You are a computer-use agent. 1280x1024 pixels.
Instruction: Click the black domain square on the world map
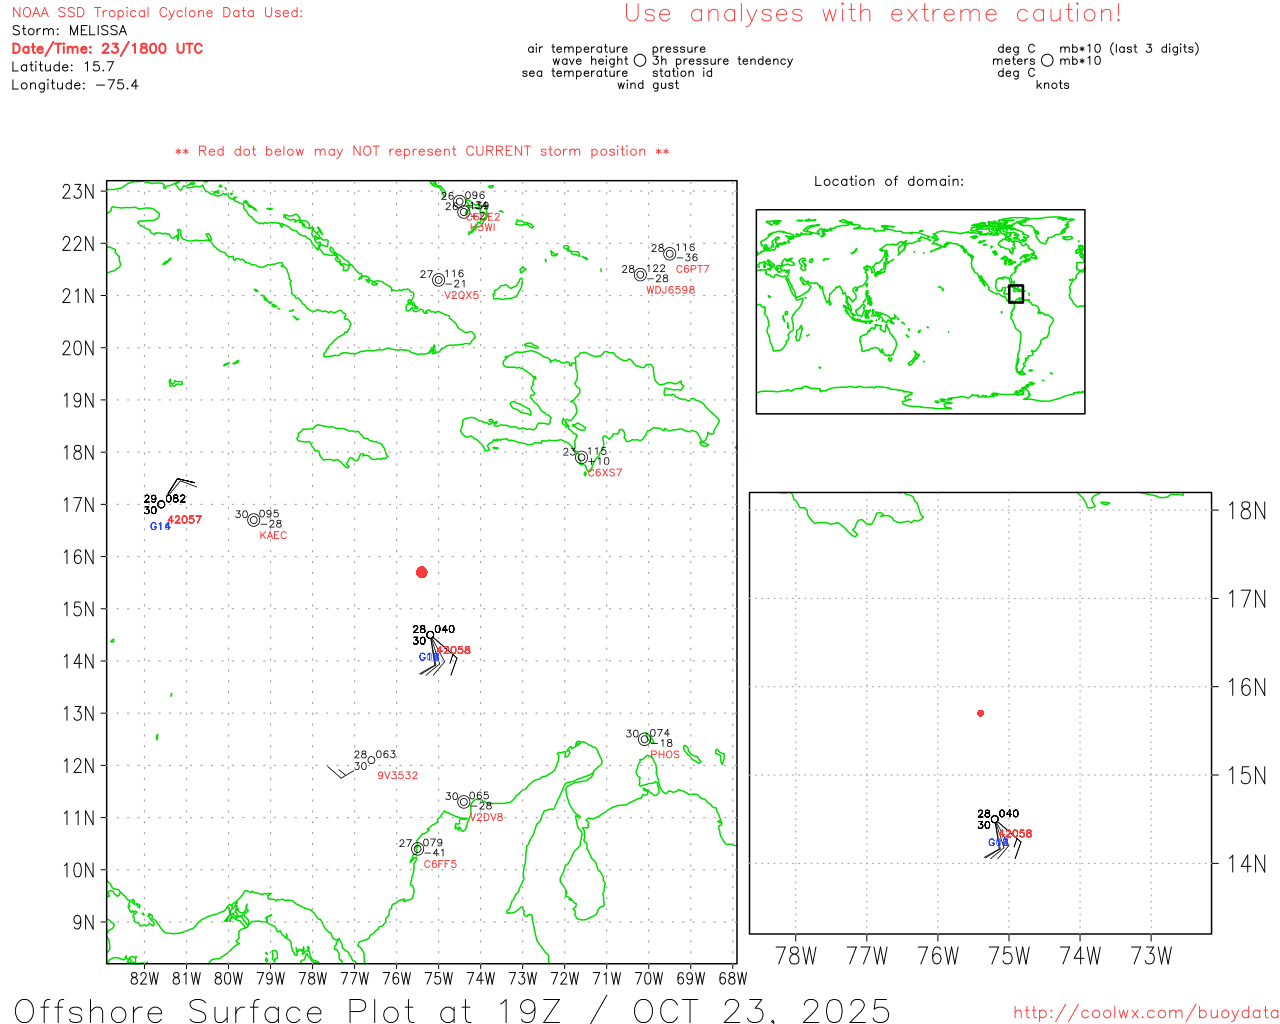1016,294
